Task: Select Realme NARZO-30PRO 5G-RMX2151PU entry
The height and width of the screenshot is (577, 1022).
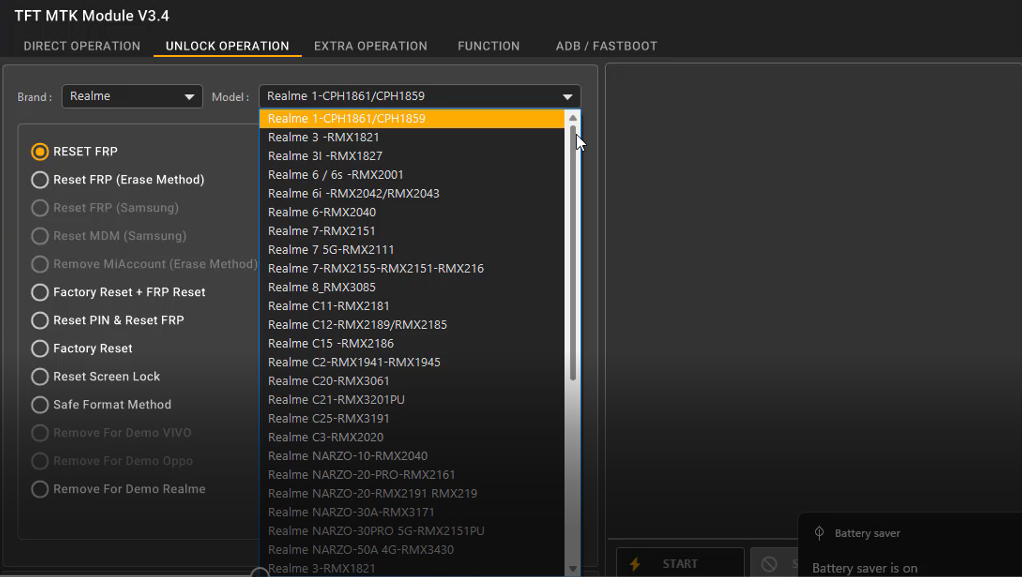Action: click(x=412, y=531)
